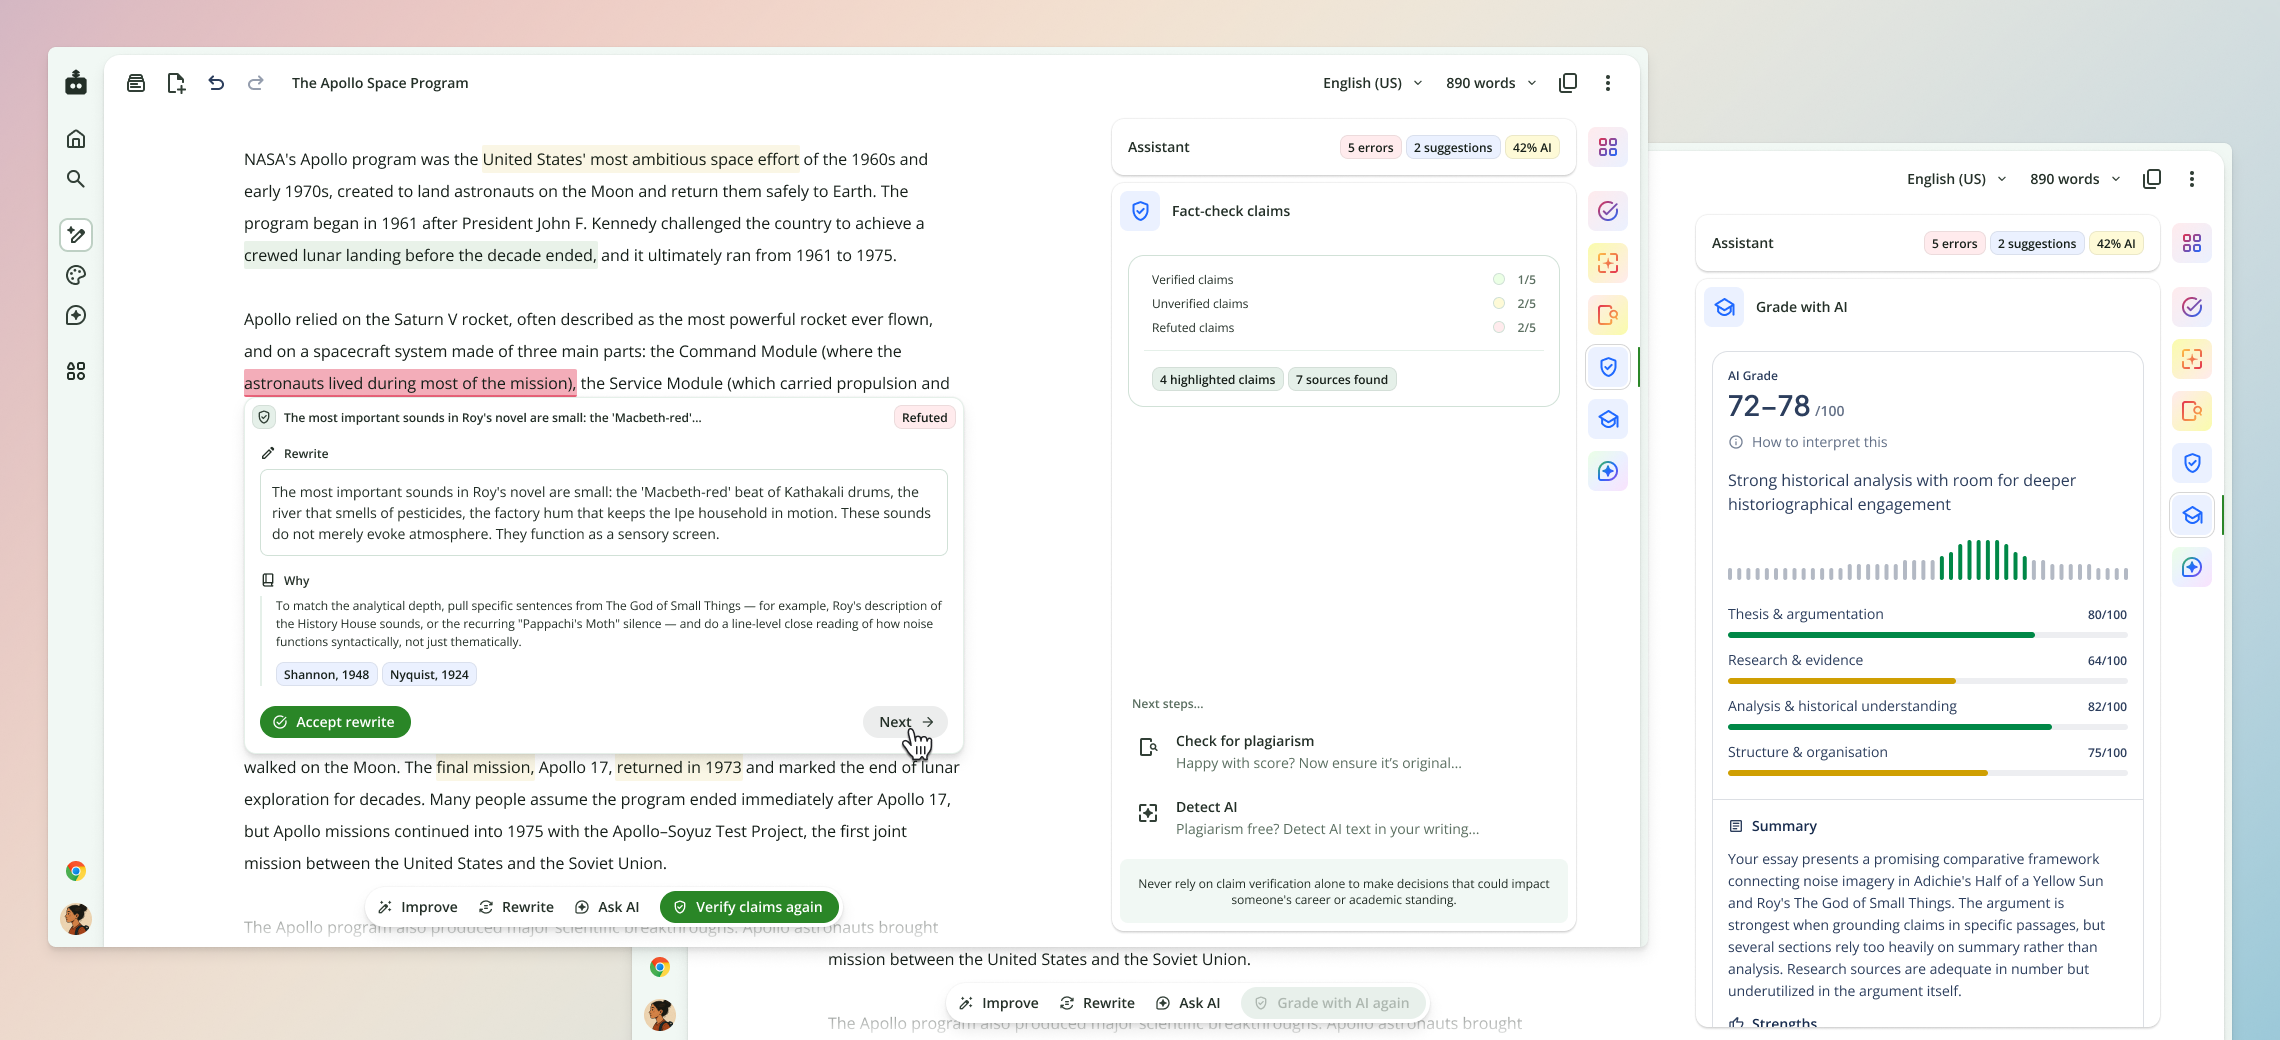Select Detect AI next step
This screenshot has width=2280, height=1040.
click(x=1344, y=818)
